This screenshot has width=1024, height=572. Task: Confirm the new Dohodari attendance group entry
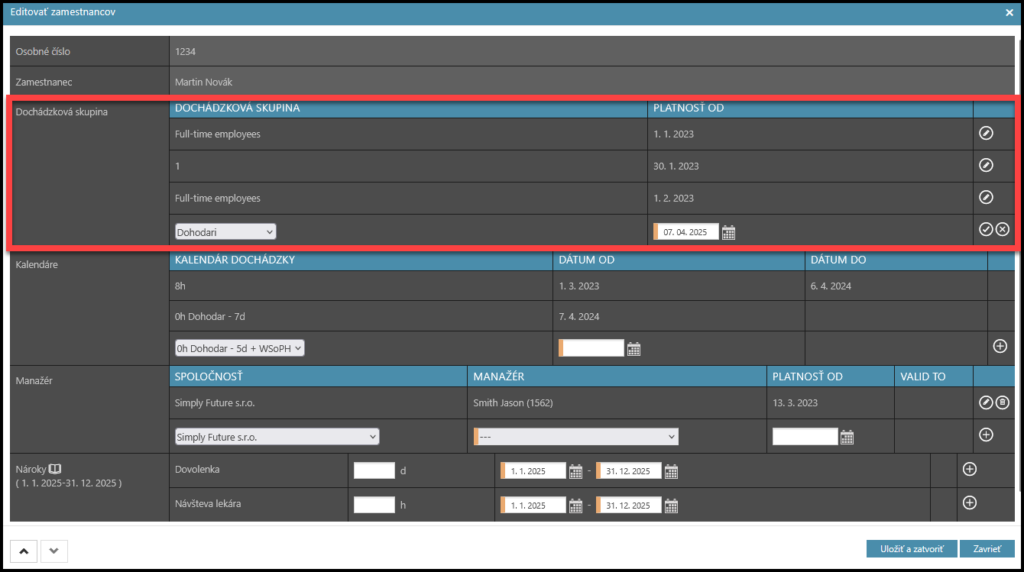coord(985,230)
